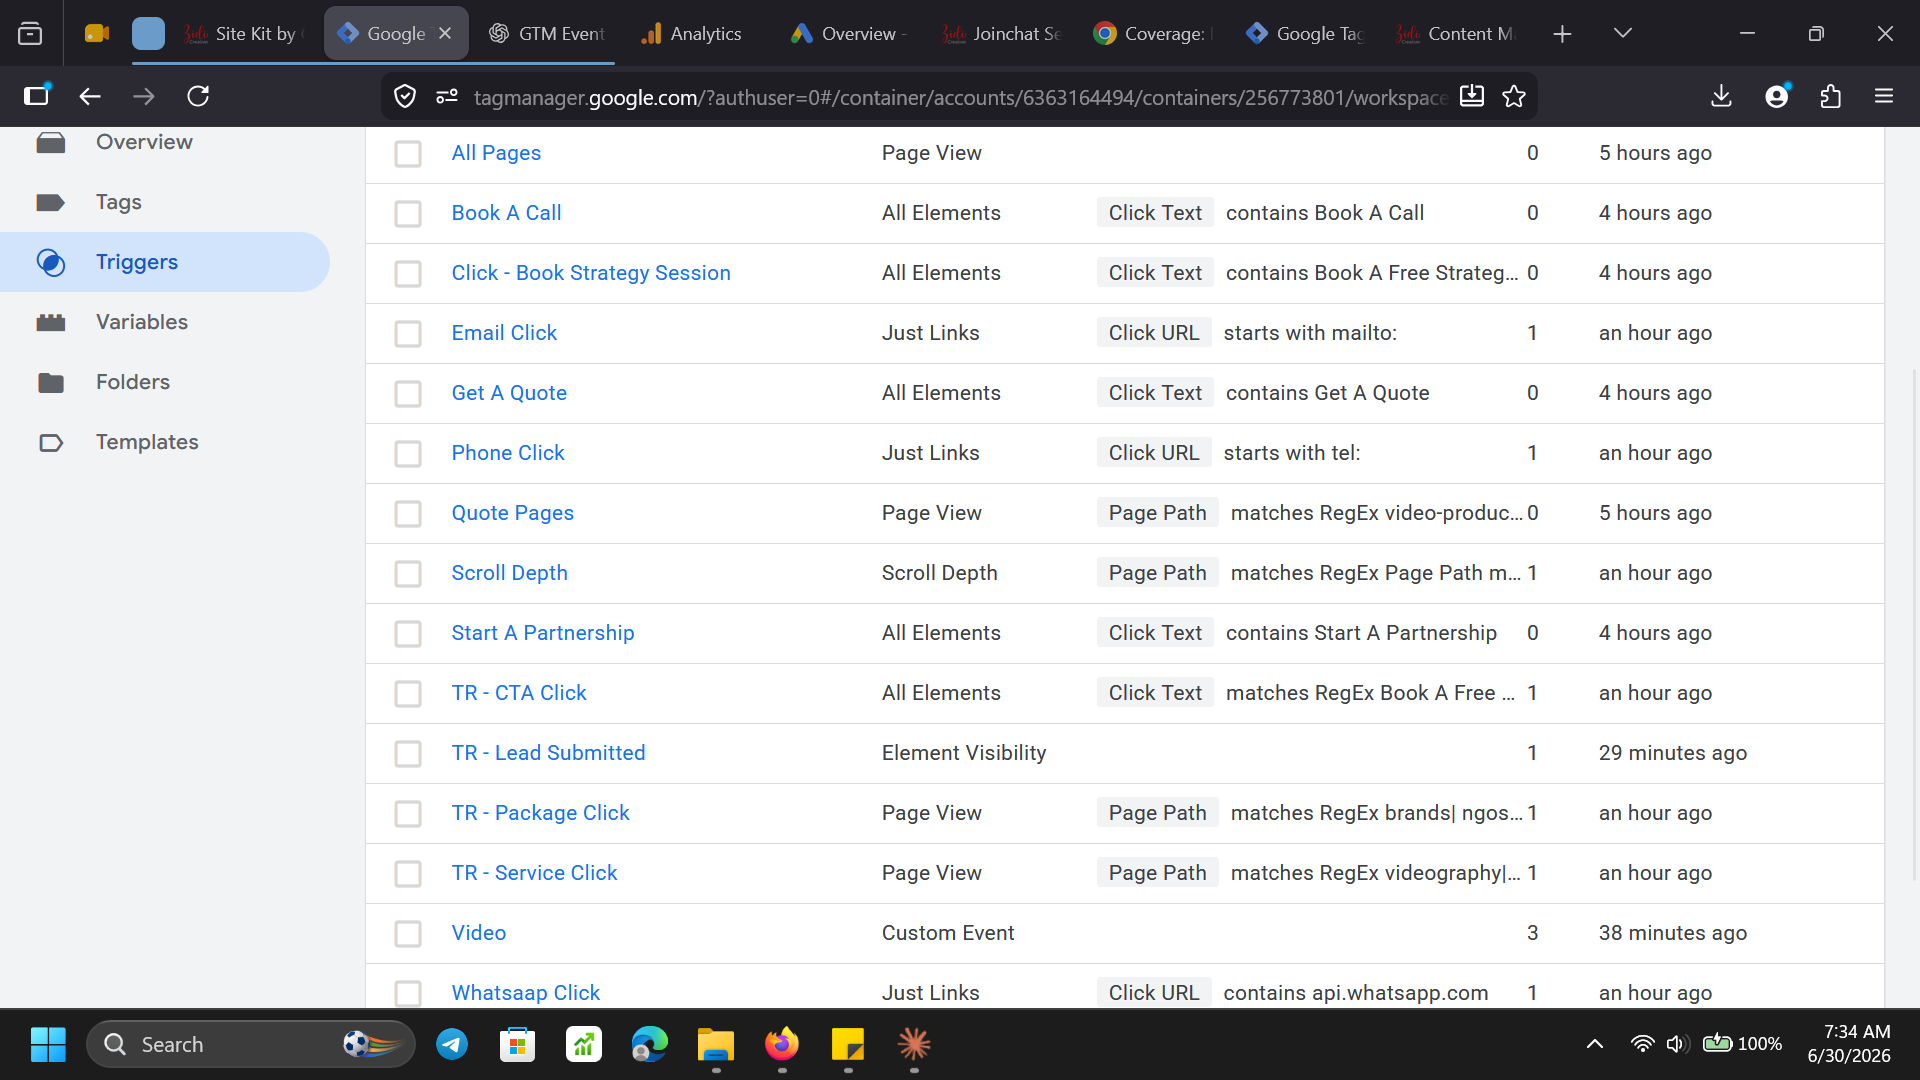
Task: Open the Windows Start menu
Action: coord(48,1045)
